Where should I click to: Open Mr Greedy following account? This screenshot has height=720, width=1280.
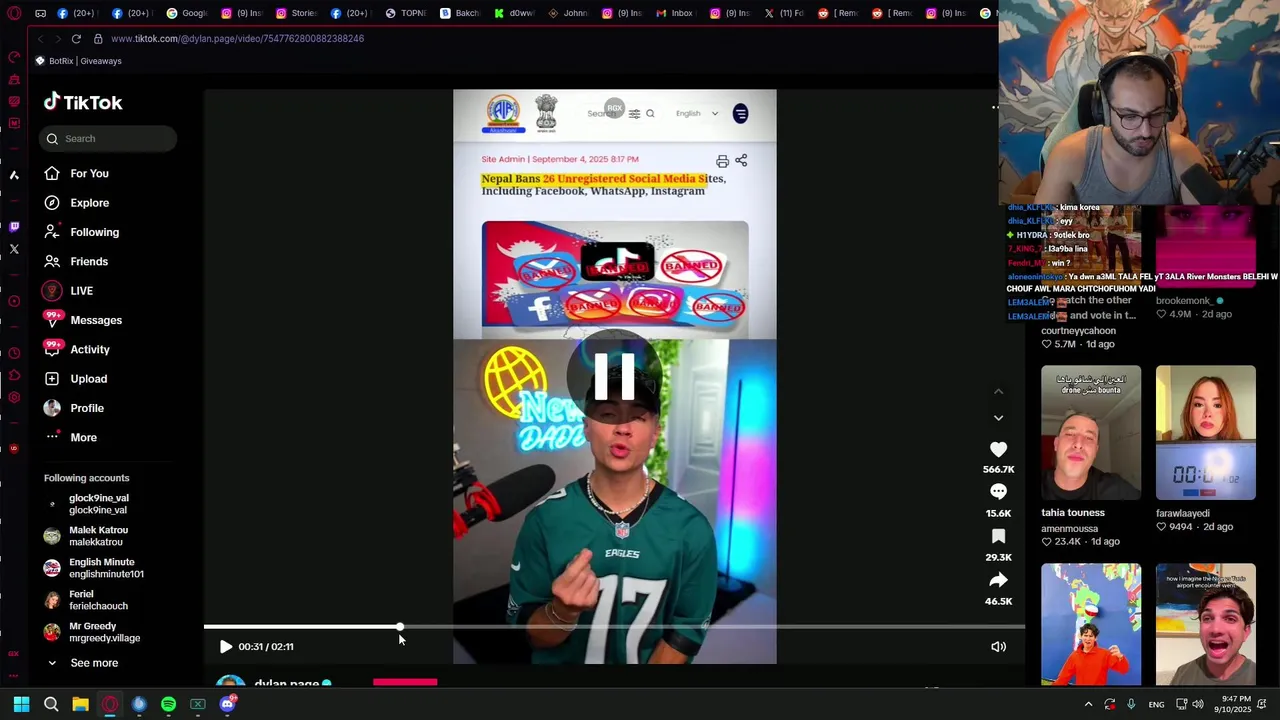pos(93,632)
